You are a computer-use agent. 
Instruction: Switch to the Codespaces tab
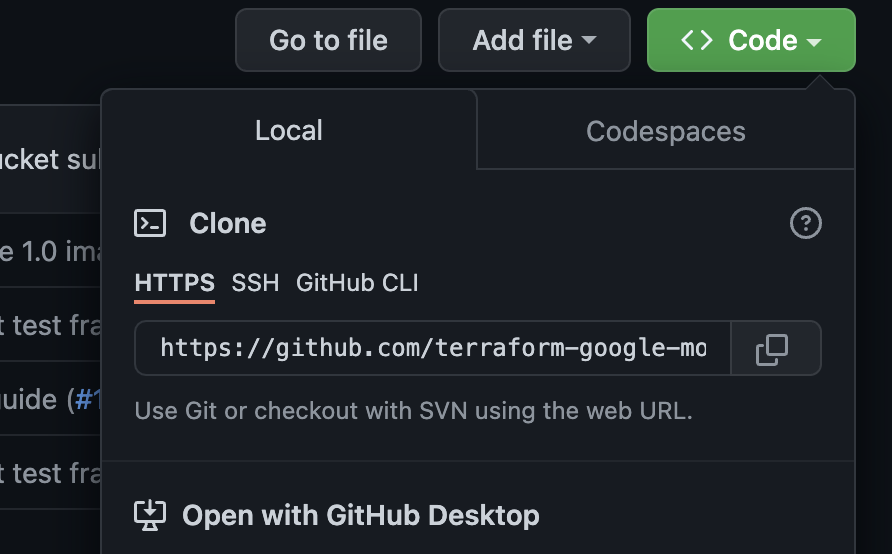665,131
